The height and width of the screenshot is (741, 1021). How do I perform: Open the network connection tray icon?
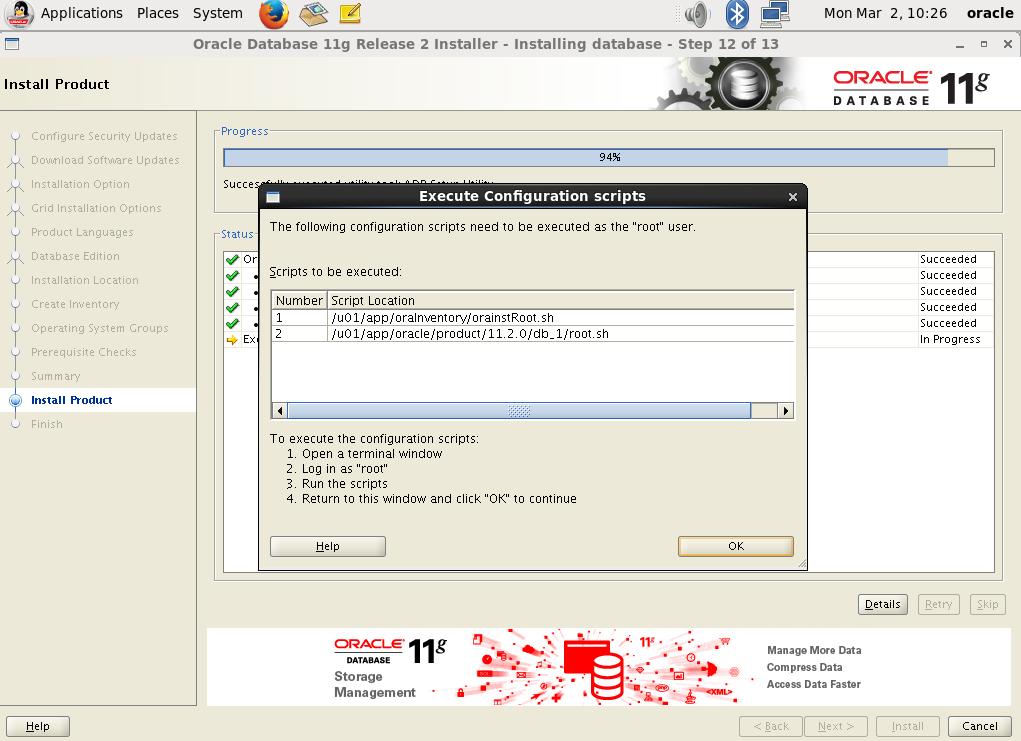[775, 14]
